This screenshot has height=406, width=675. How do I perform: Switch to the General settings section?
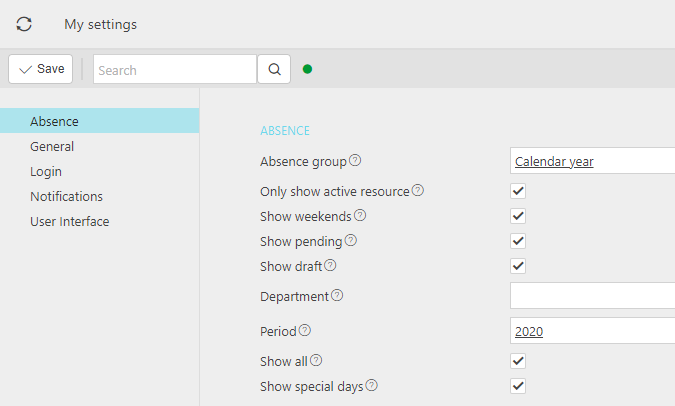pyautogui.click(x=52, y=146)
